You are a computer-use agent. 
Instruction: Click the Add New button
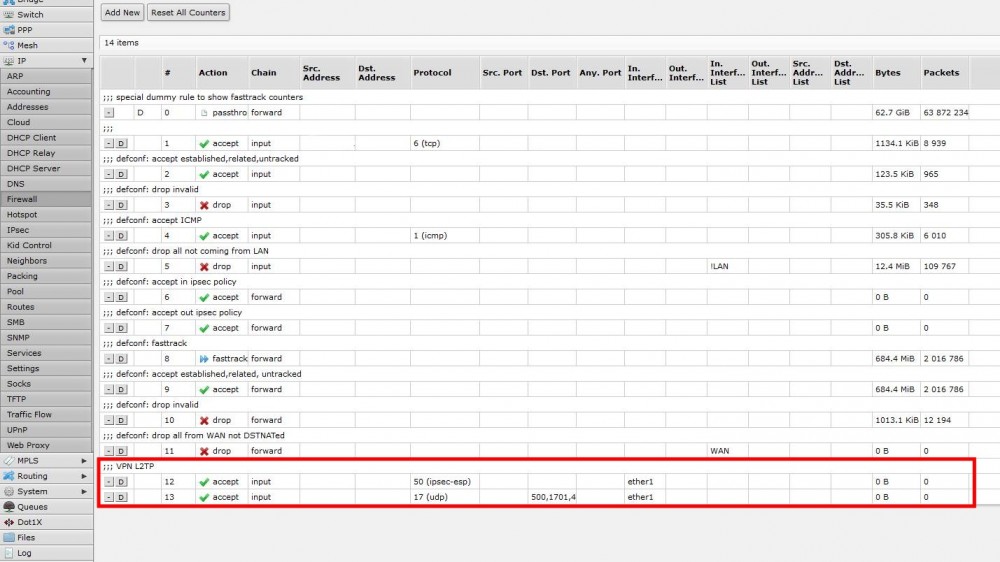tap(122, 13)
